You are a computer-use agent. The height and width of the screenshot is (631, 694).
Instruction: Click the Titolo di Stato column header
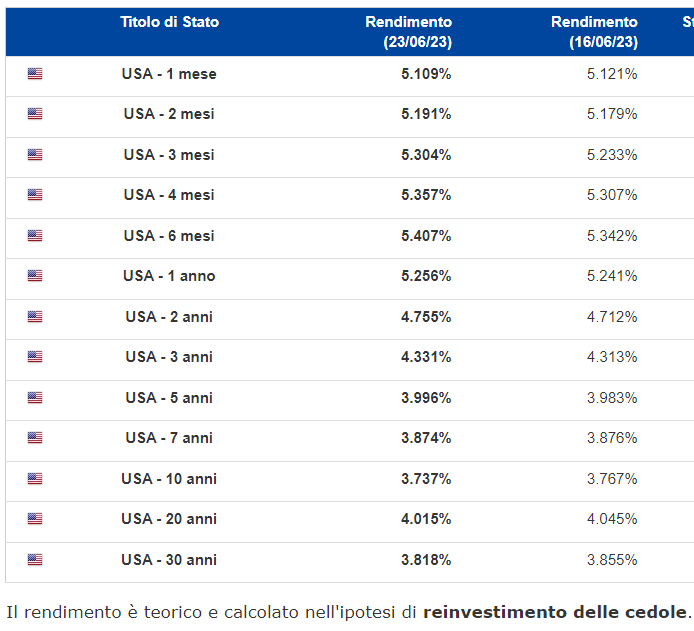pos(169,22)
